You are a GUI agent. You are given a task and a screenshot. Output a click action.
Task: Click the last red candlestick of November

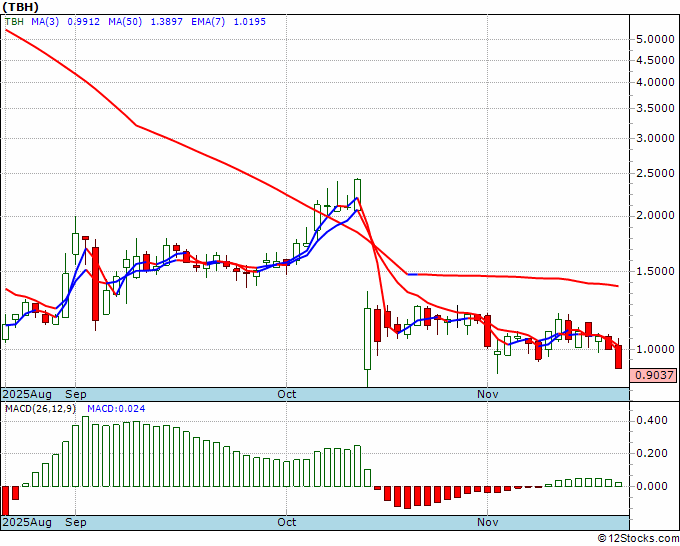tap(618, 357)
